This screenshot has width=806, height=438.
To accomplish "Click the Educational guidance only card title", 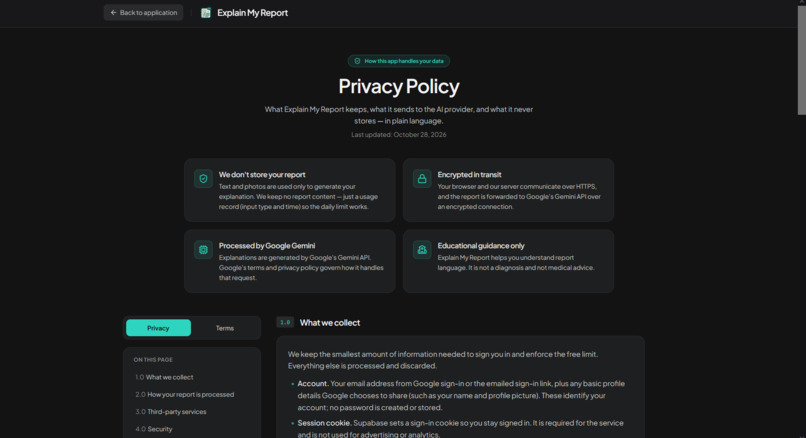I will pos(481,246).
